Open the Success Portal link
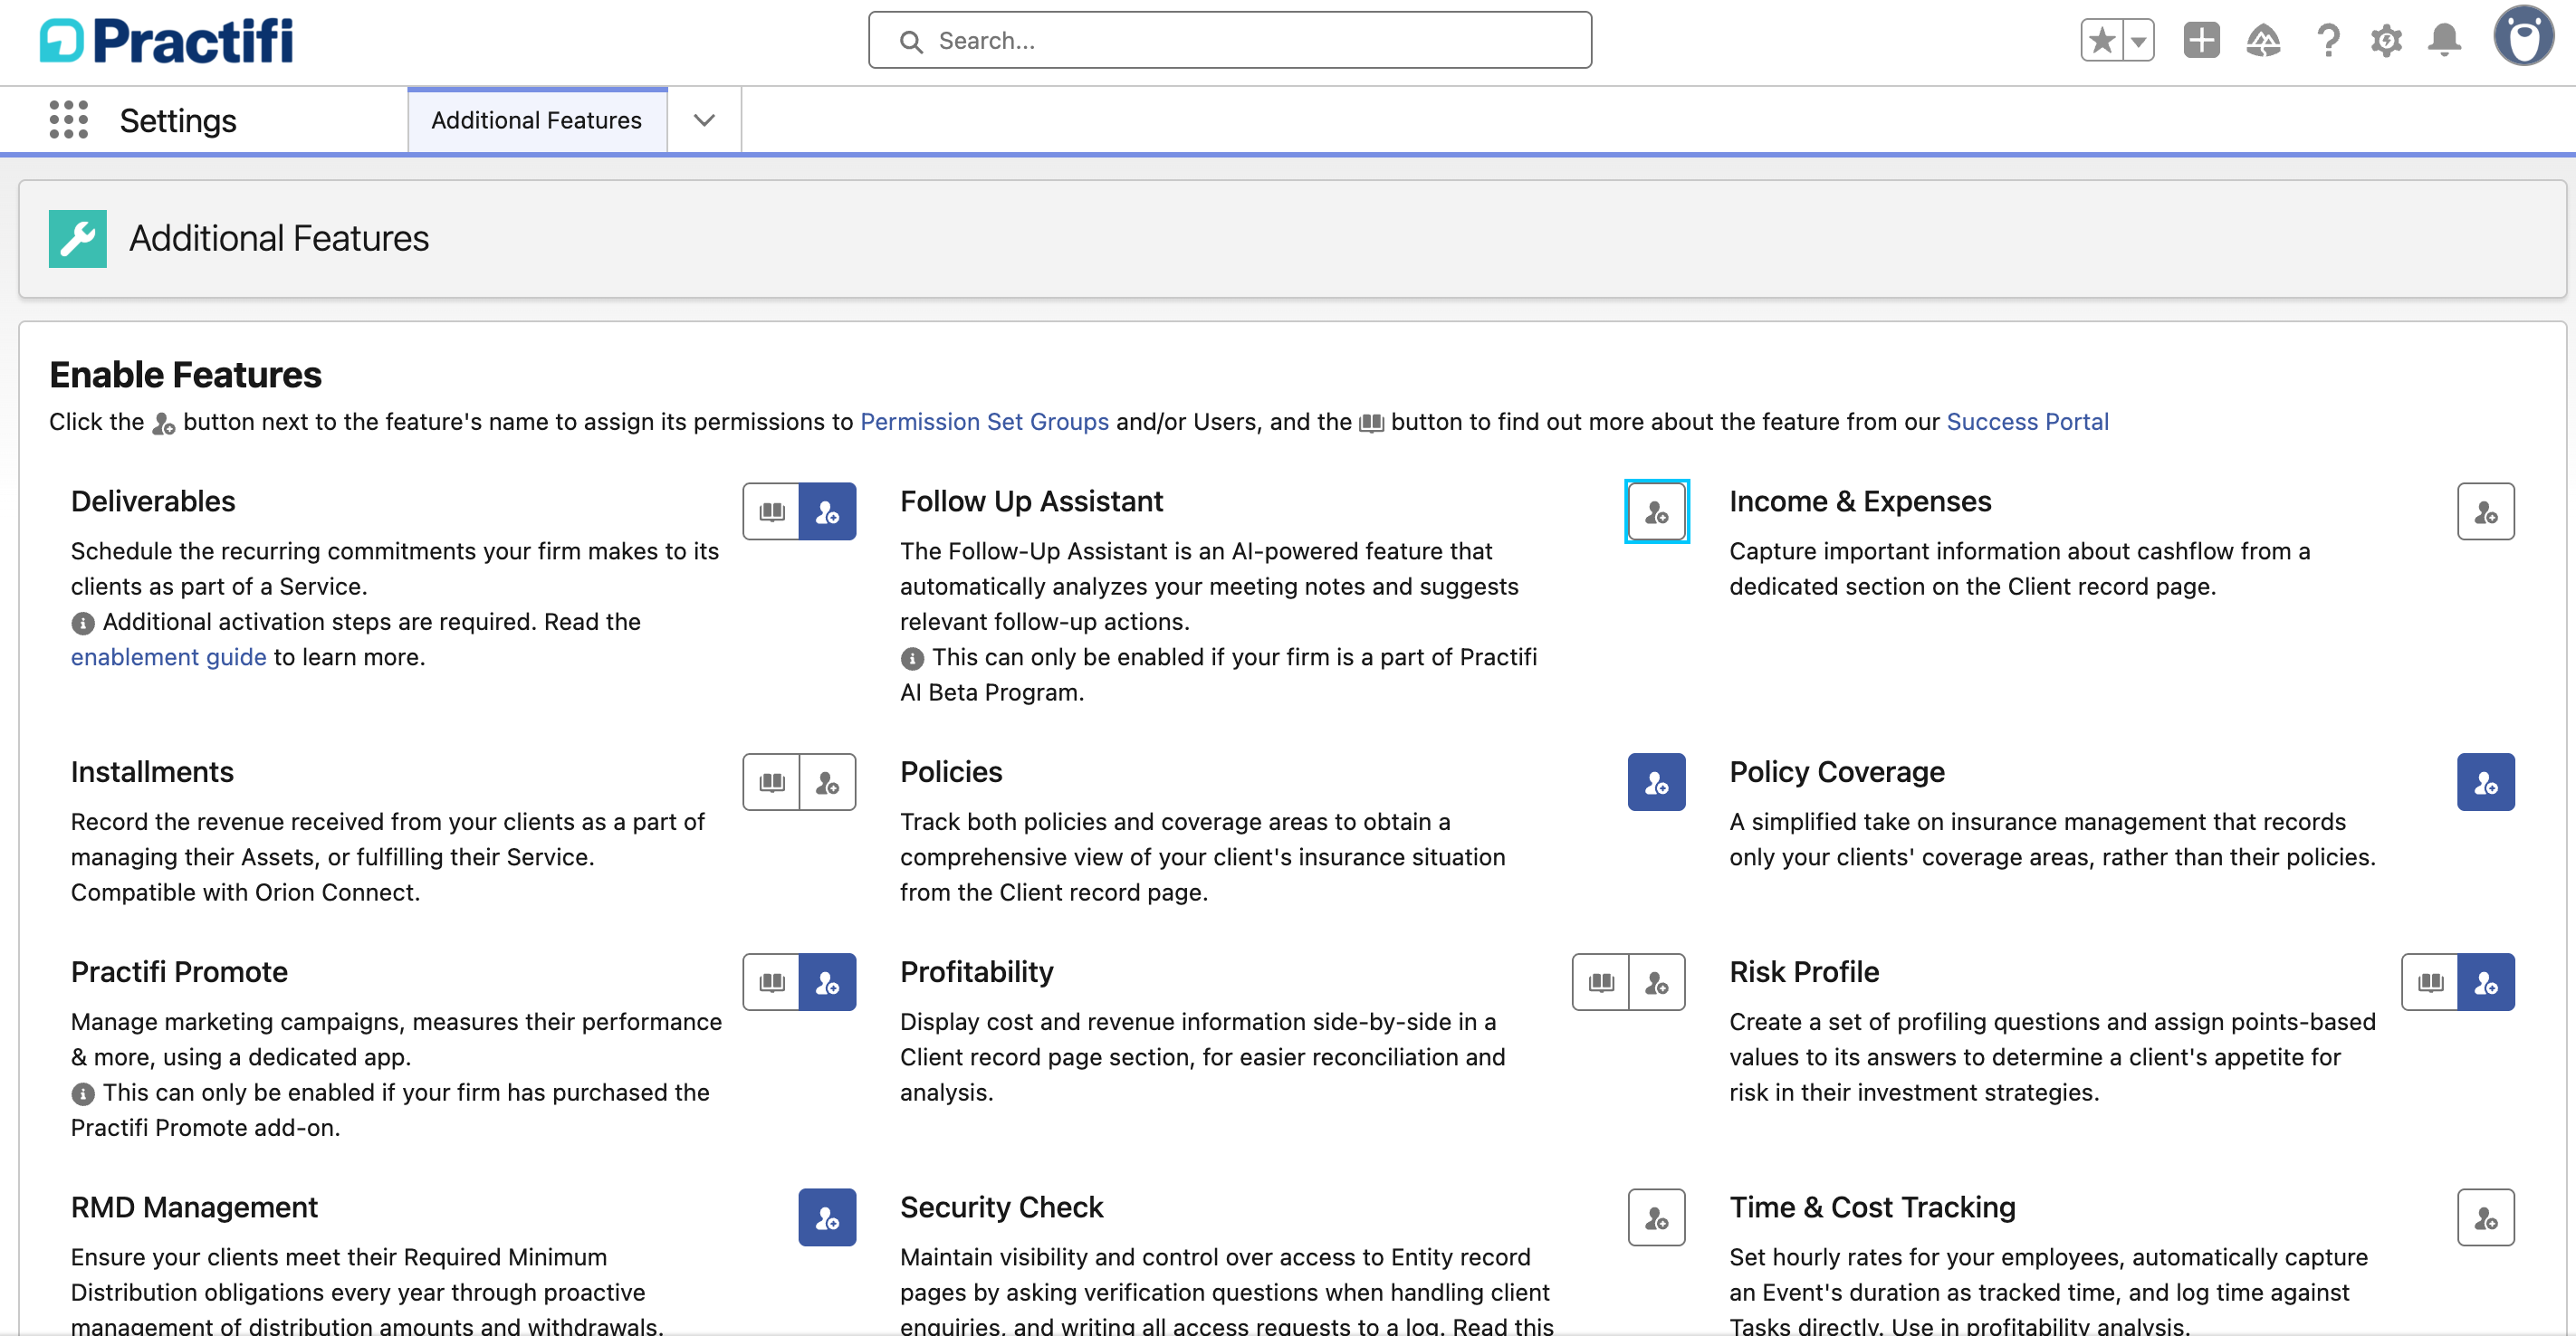Viewport: 2576px width, 1336px height. pos(2027,422)
